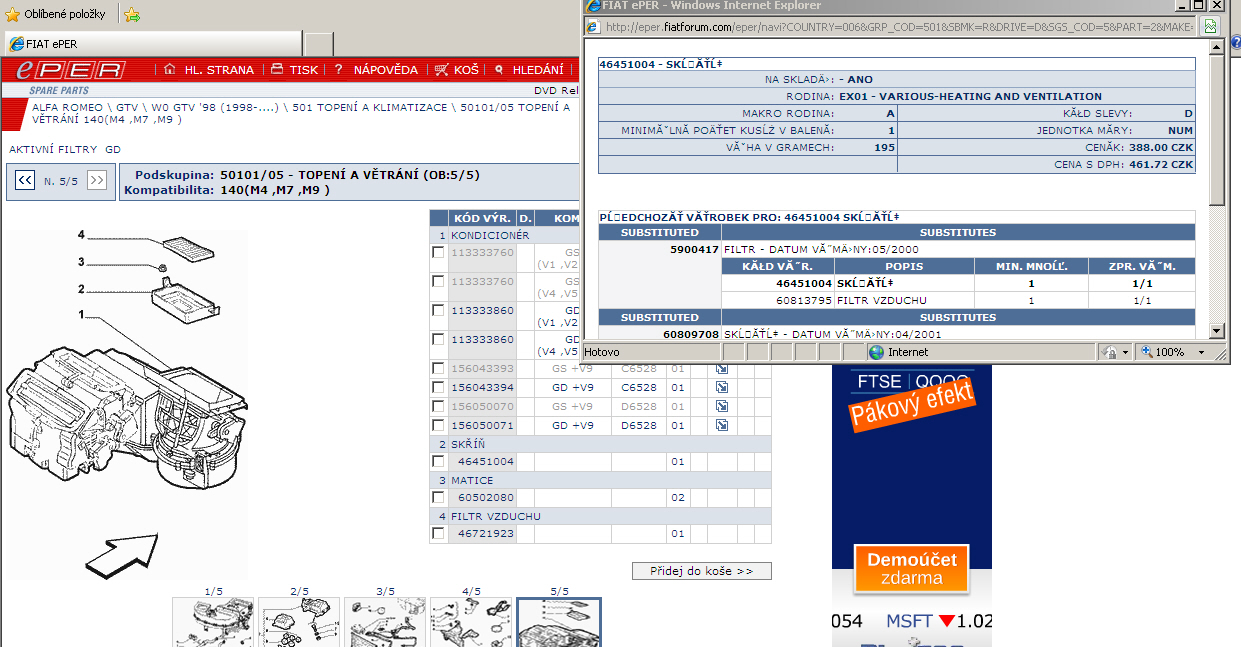Click detail icon in row 156050071

coord(722,426)
